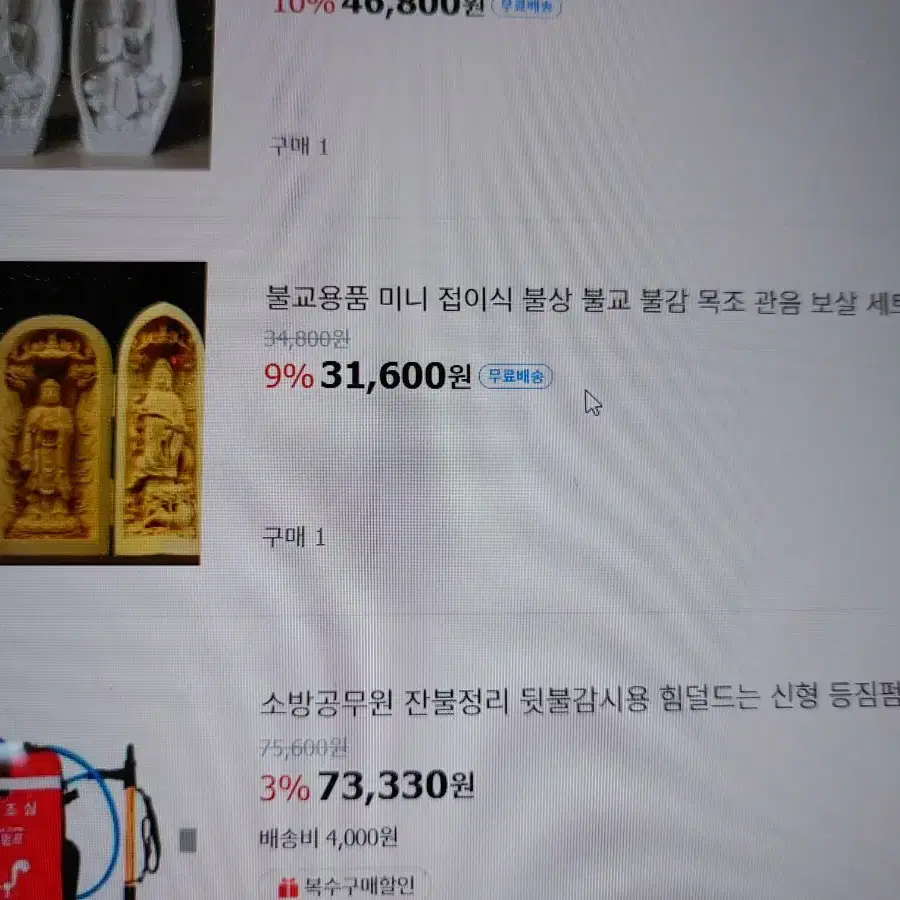Screen dimensions: 900x900
Task: Click the crossed-out 75,600원 original price
Action: [x=304, y=748]
